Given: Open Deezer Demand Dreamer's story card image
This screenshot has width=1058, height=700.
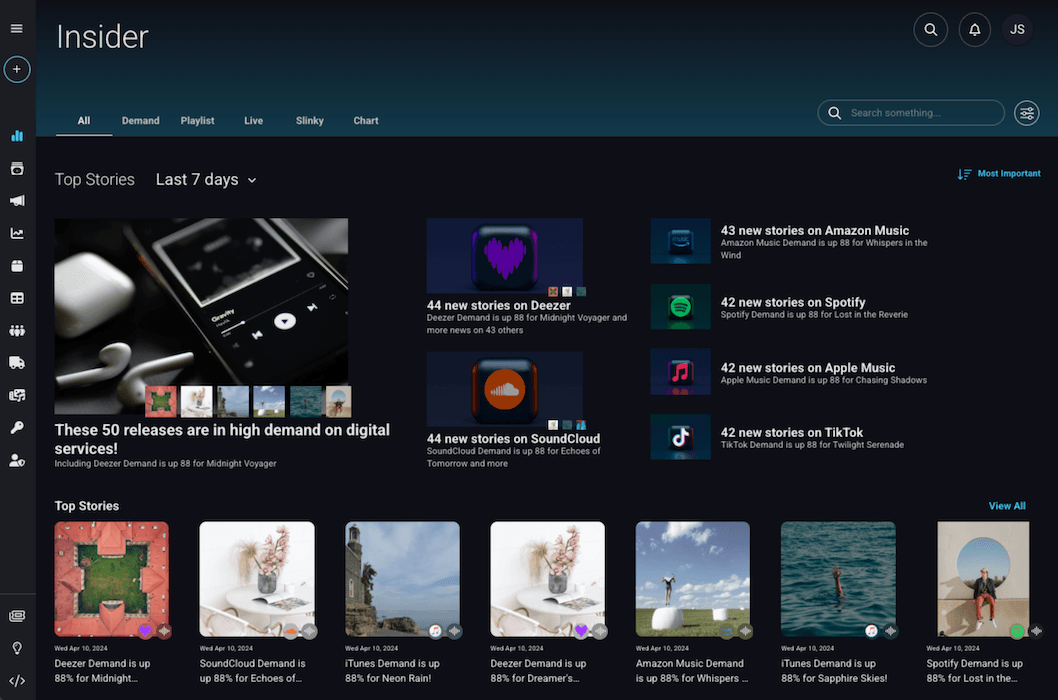Looking at the screenshot, I should pyautogui.click(x=548, y=579).
